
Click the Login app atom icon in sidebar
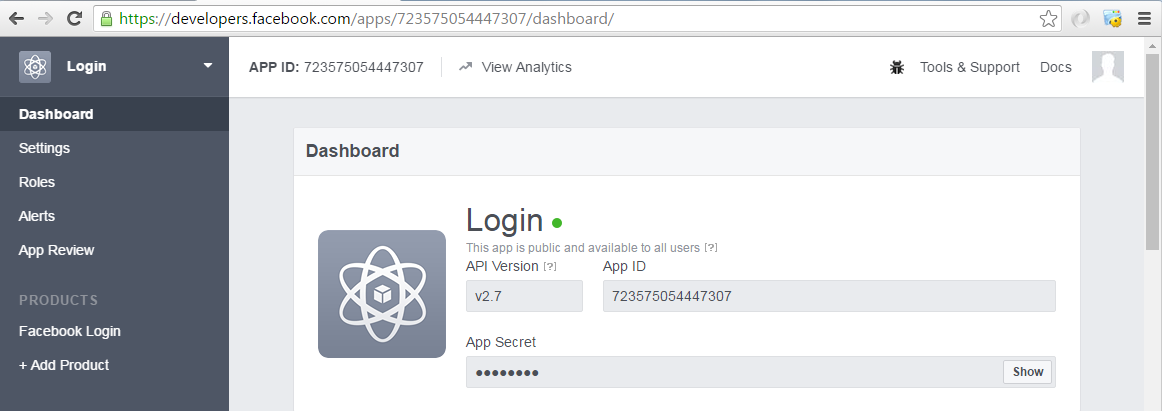point(35,67)
